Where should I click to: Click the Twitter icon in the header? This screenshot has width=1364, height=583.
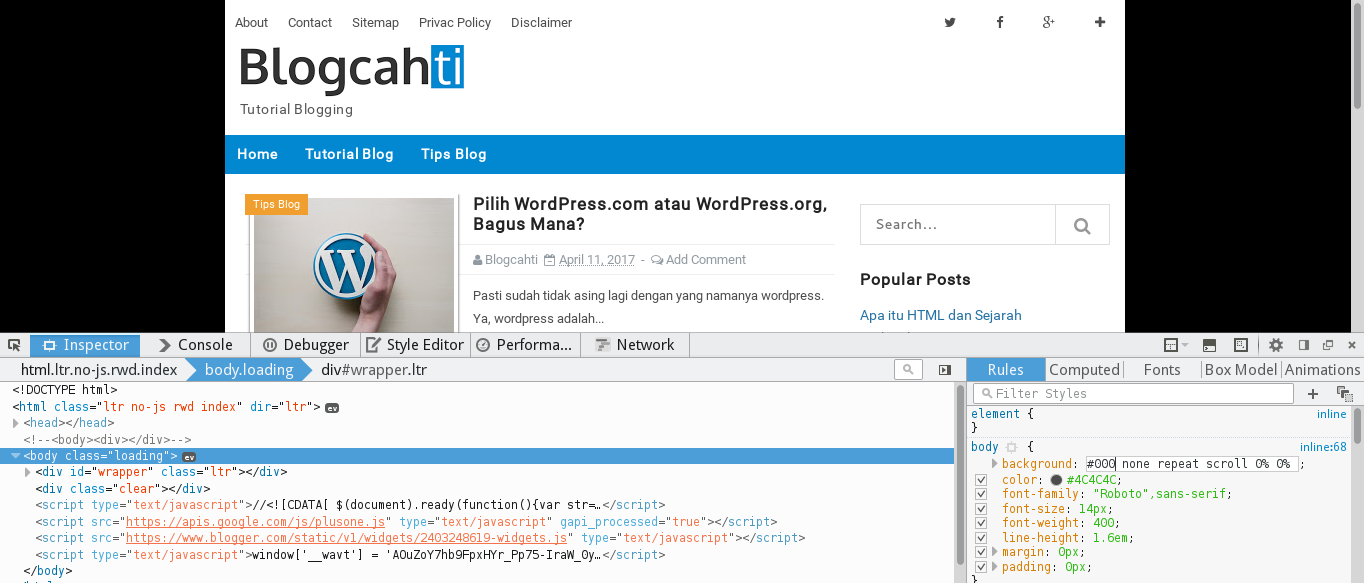[949, 22]
